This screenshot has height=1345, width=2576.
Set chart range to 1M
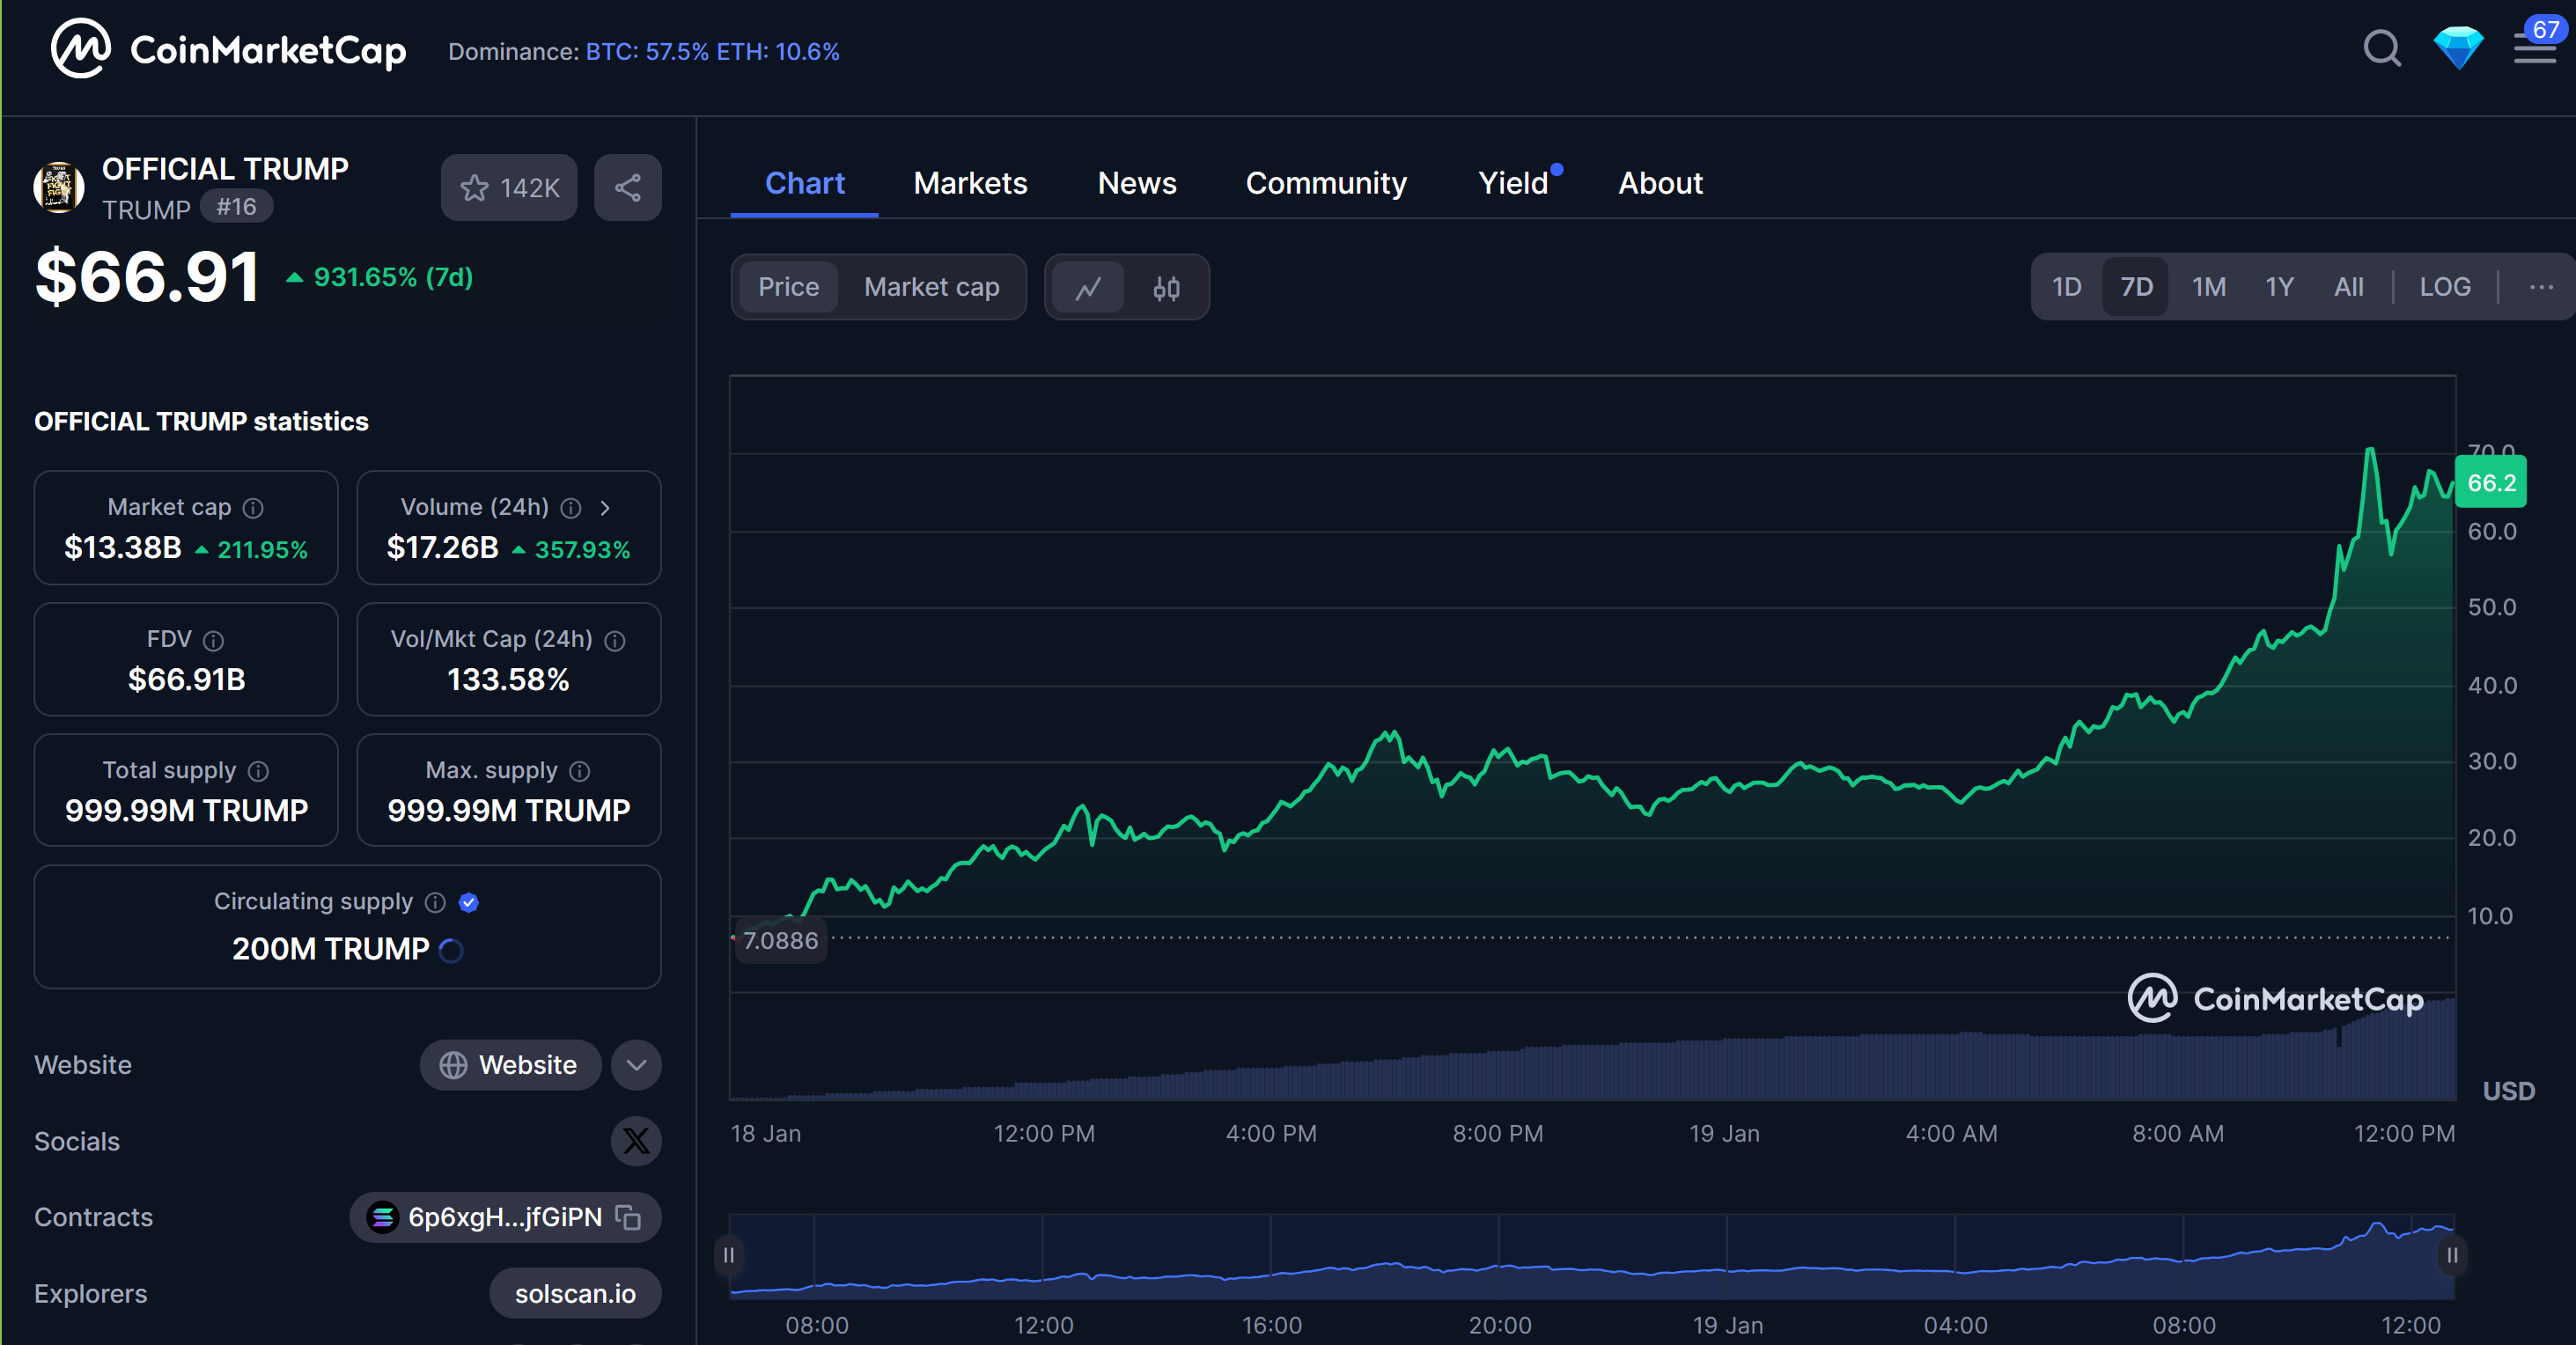[x=2209, y=287]
